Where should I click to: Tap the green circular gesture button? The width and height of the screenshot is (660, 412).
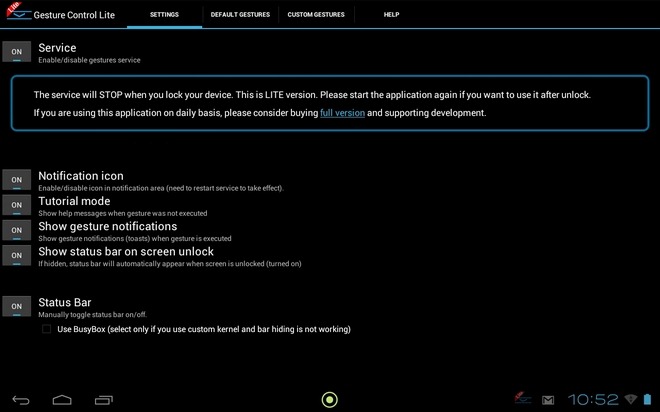coord(330,399)
